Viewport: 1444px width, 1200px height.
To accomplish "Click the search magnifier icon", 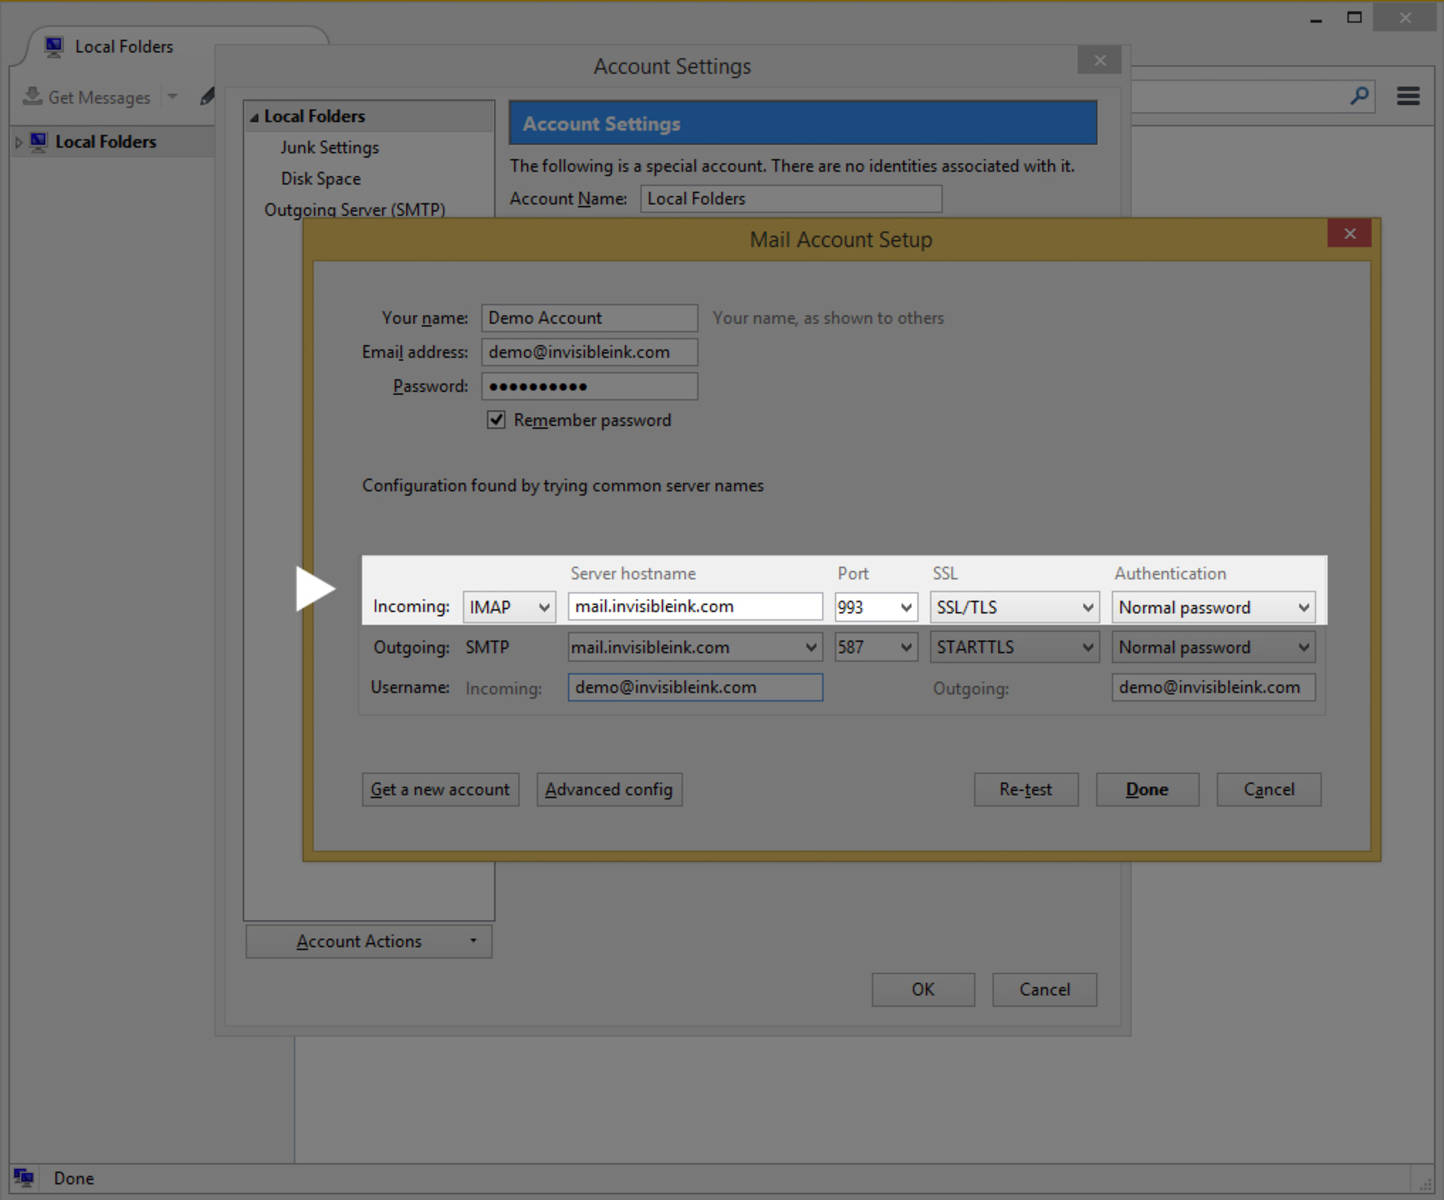I will [1359, 96].
